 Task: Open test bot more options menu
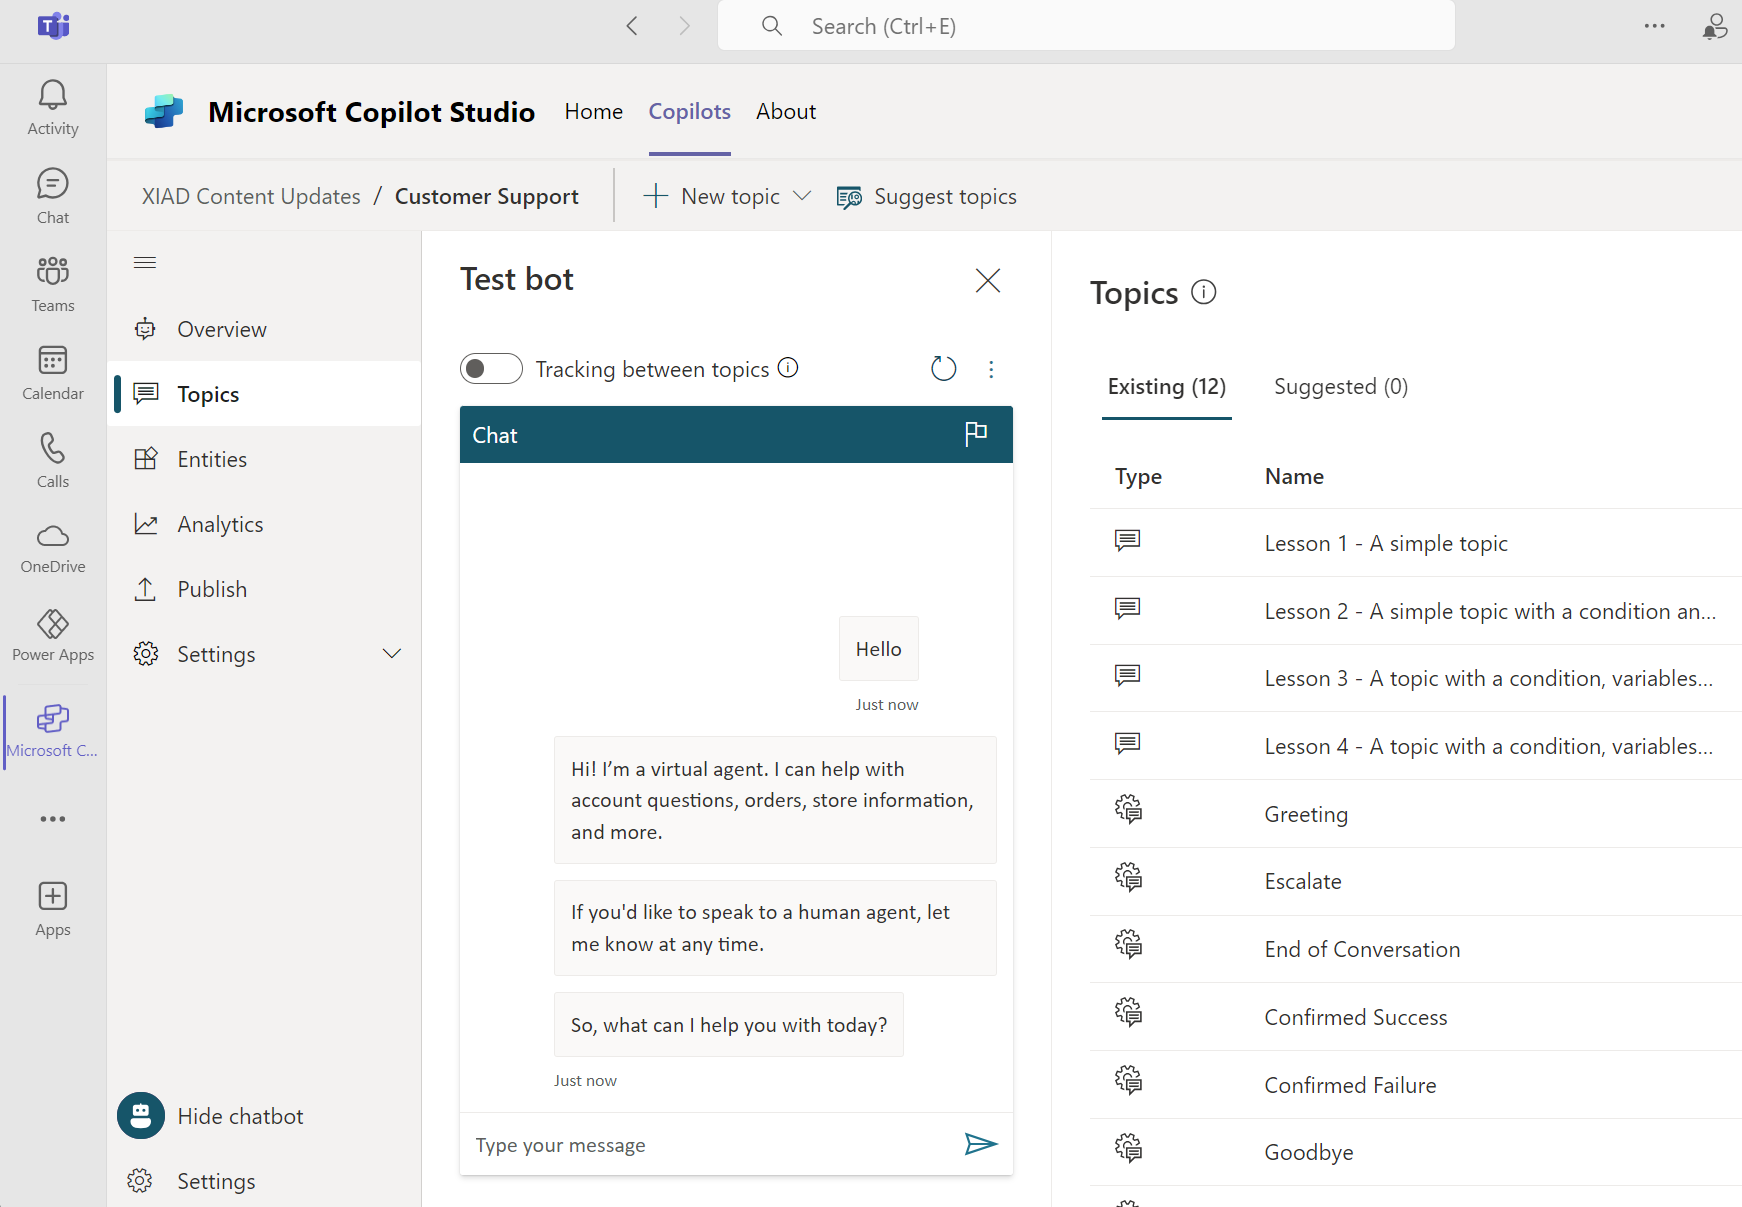point(991,369)
